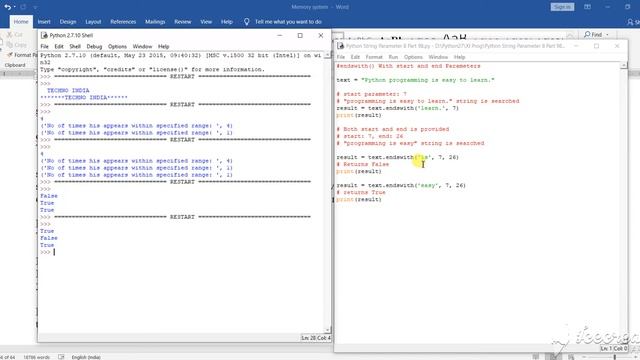The width and height of the screenshot is (640, 360).
Task: Select the Format Painter brush
Action: coord(9,55)
